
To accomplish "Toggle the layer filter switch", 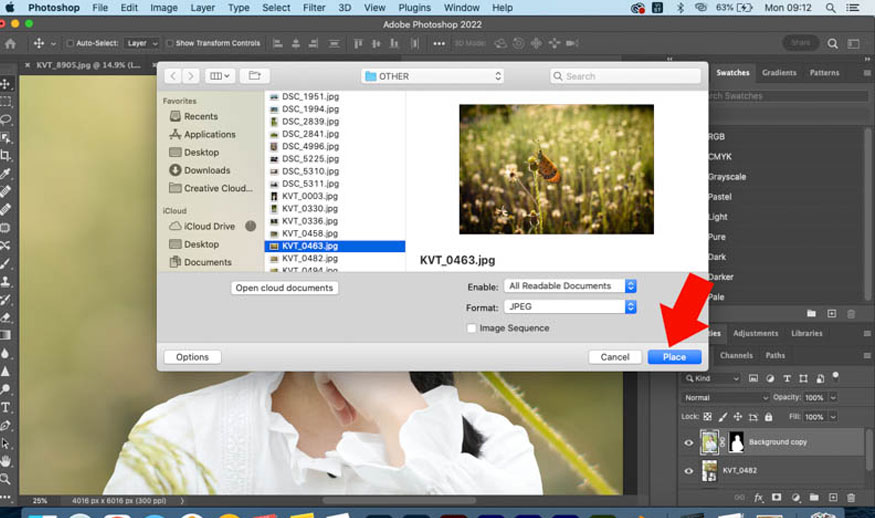I will click(835, 377).
